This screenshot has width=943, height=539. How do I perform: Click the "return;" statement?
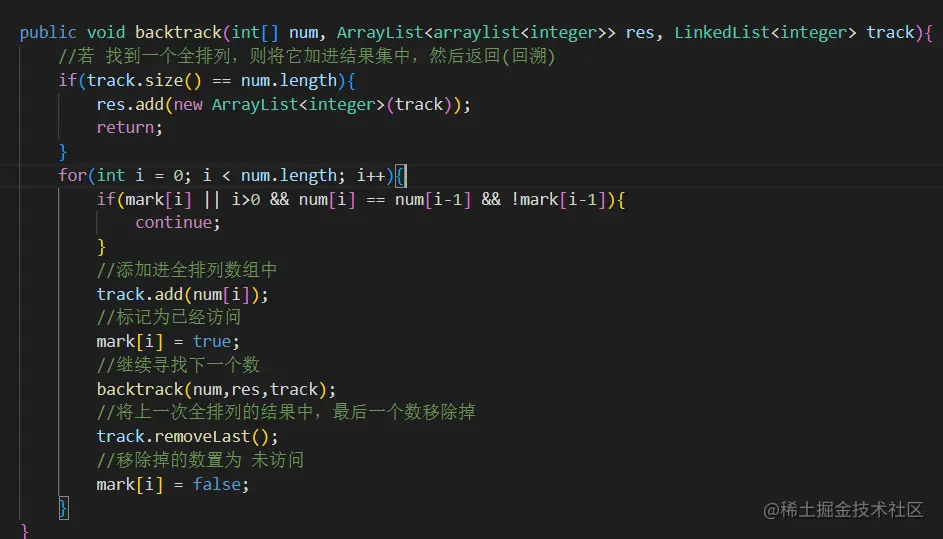pos(129,128)
